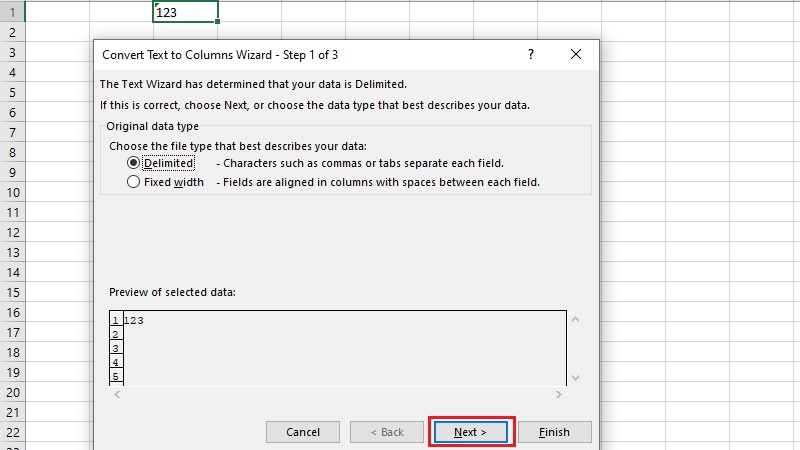Select row 1 header in the sheet
The width and height of the screenshot is (800, 450).
coord(12,12)
